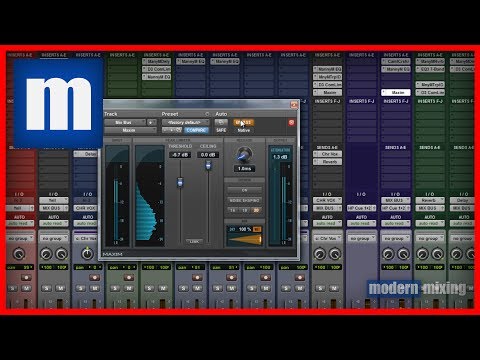Record-enable the red channel strip

click(x=26, y=277)
